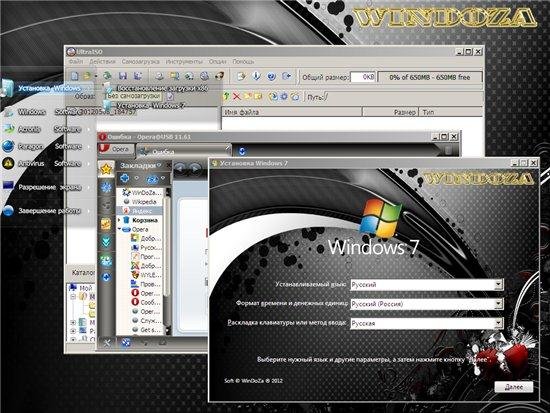The image size is (550, 413).
Task: Open the Bookmarks star panel in Opera sidebar
Action: (x=106, y=169)
